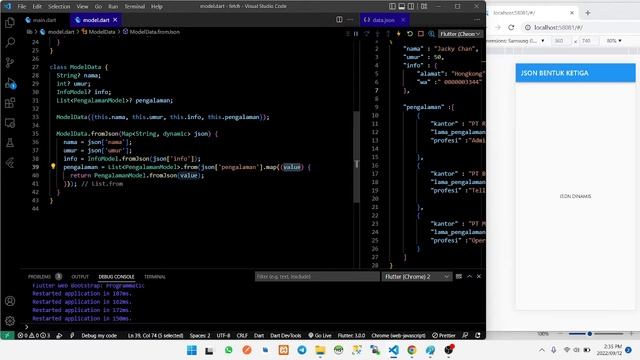640x360 pixels.
Task: Open the Terminal menu
Action: tap(134, 7)
